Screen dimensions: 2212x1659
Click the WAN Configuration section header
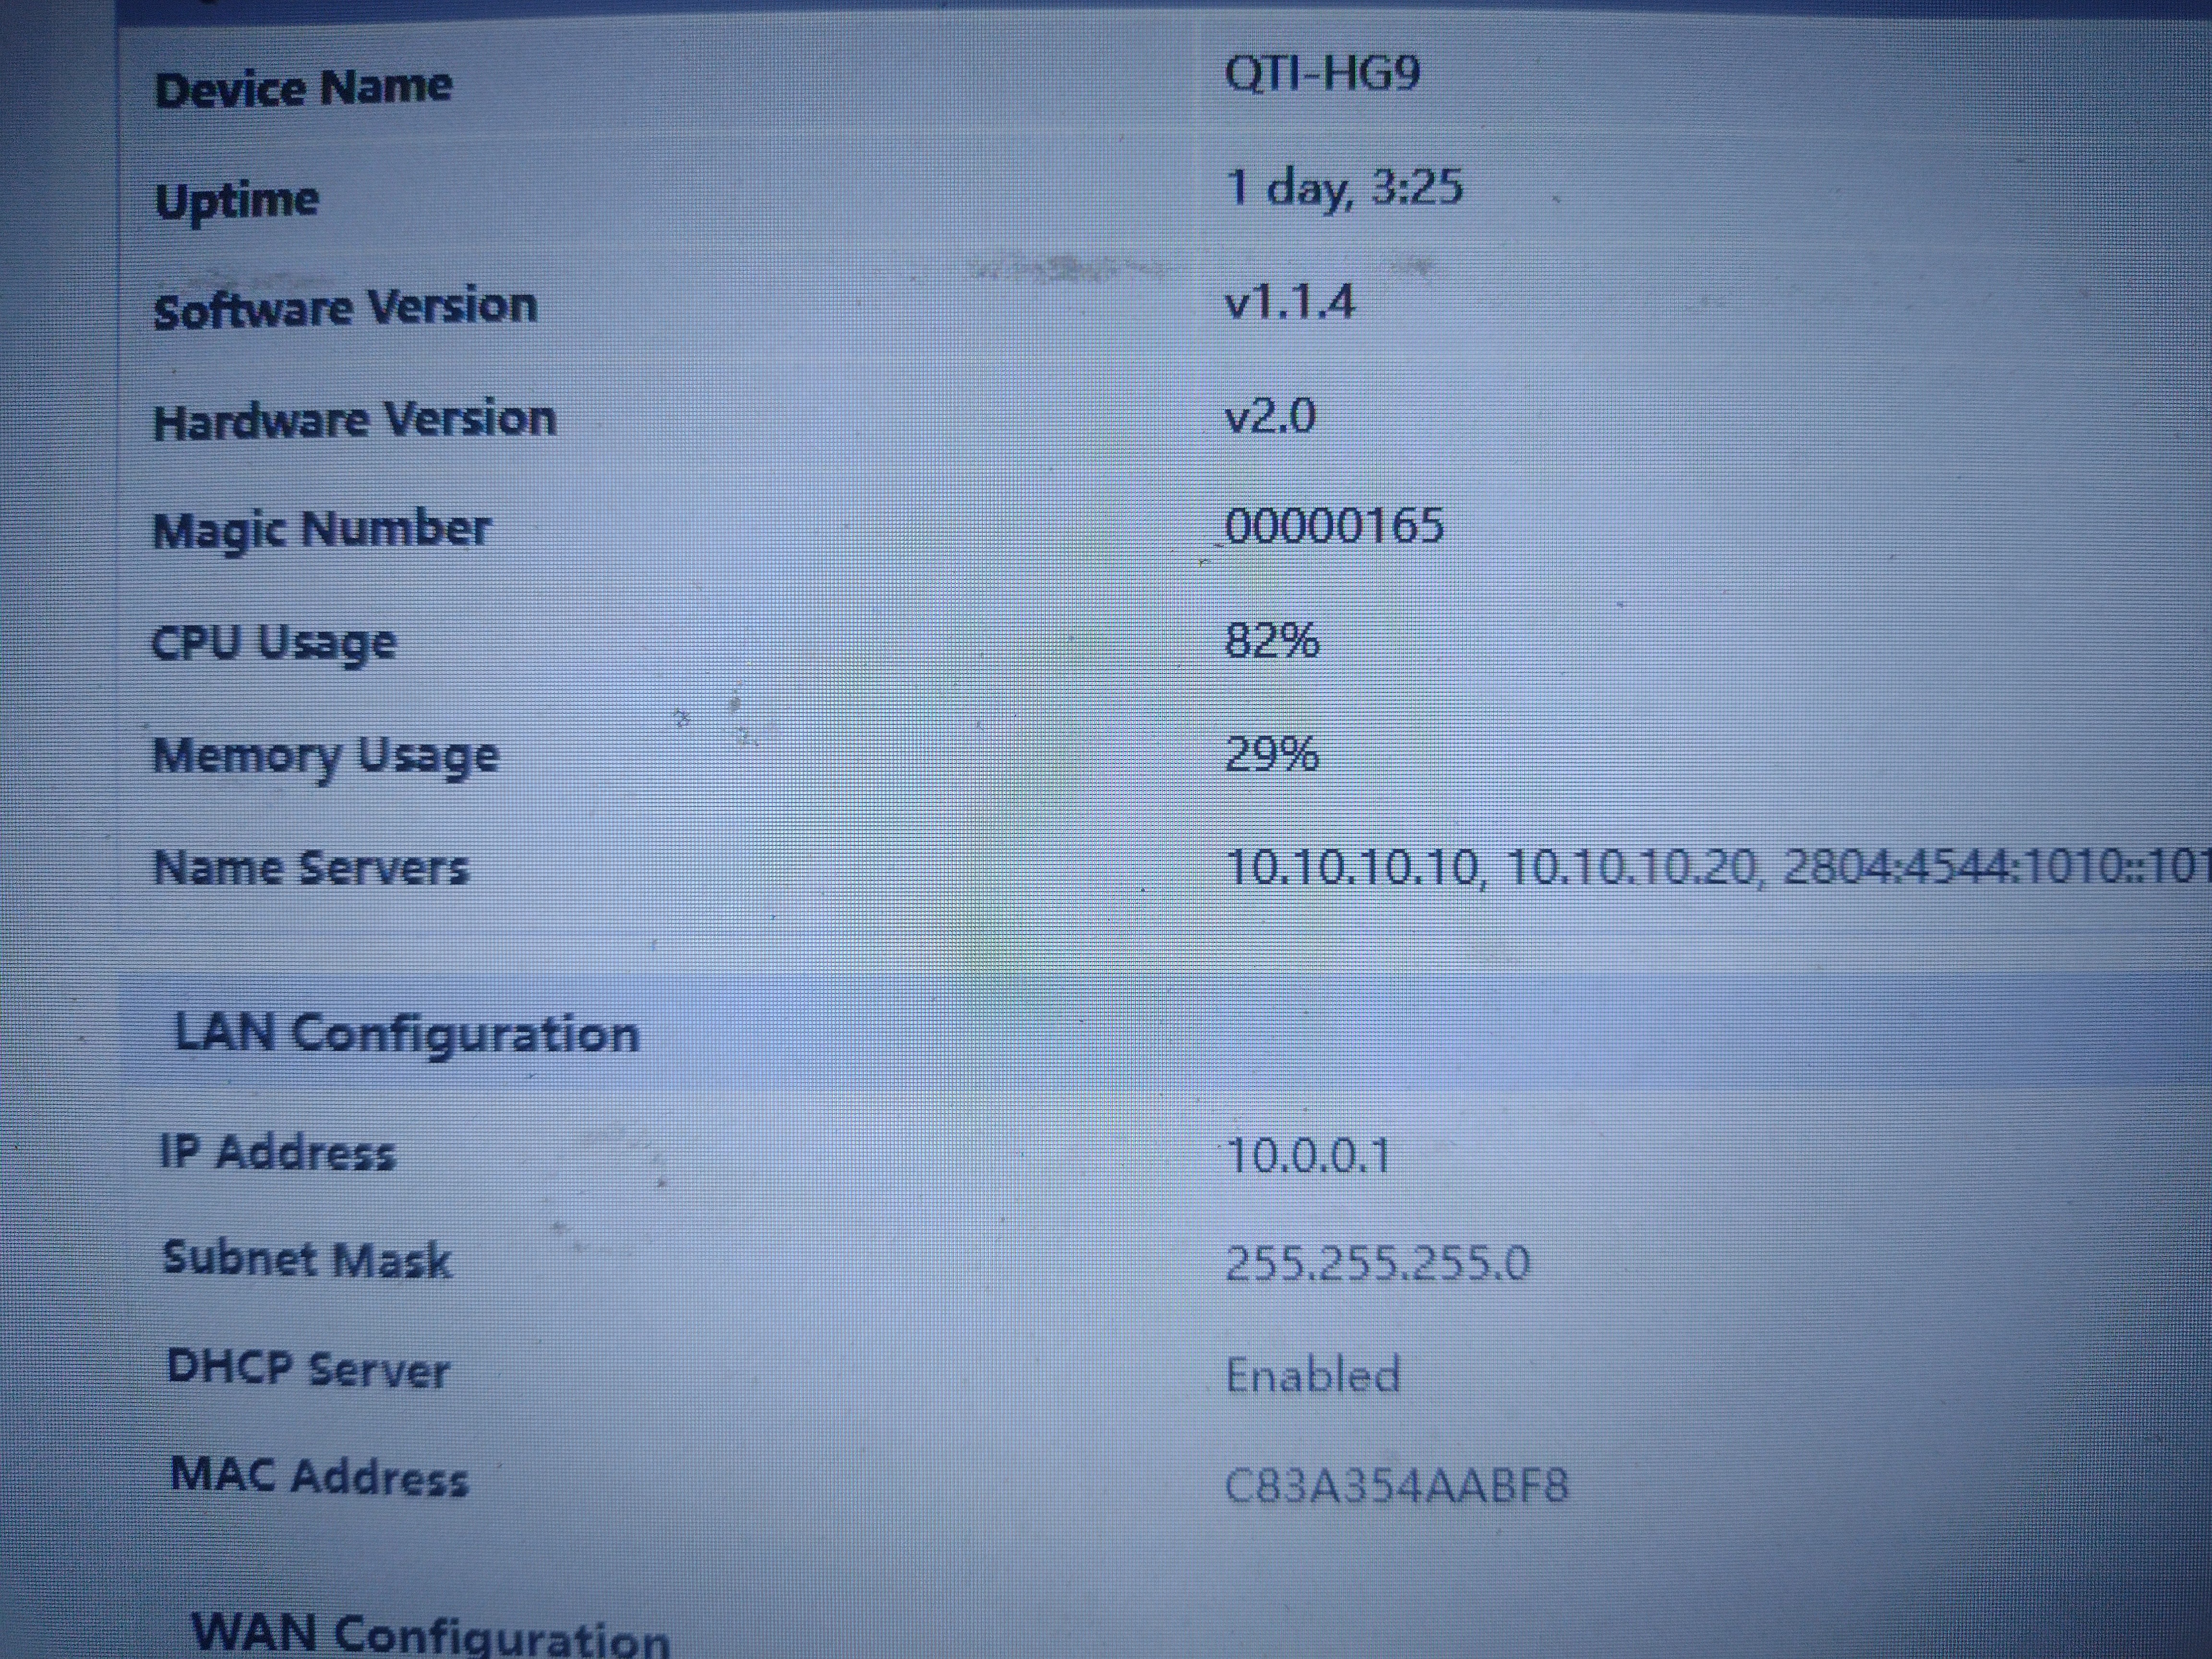430,1634
